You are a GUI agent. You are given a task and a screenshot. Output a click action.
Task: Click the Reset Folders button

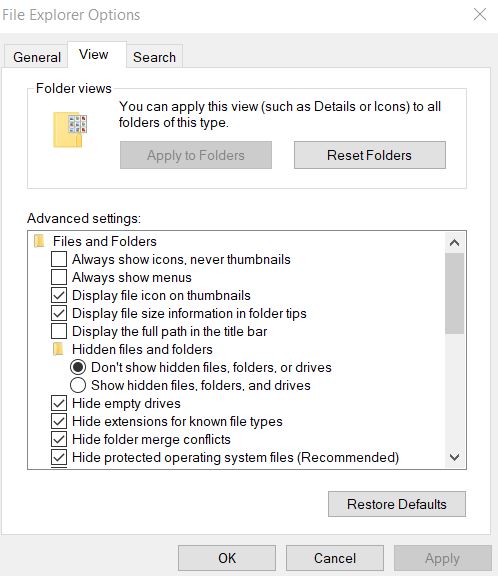370,155
